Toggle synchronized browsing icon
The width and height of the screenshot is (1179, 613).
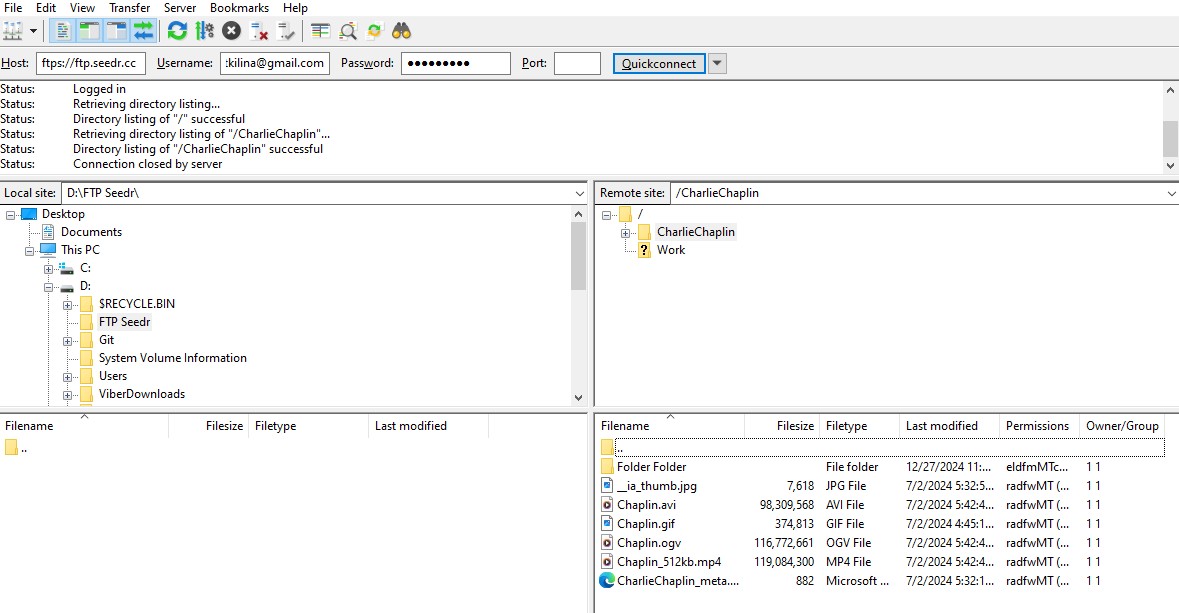[x=374, y=31]
